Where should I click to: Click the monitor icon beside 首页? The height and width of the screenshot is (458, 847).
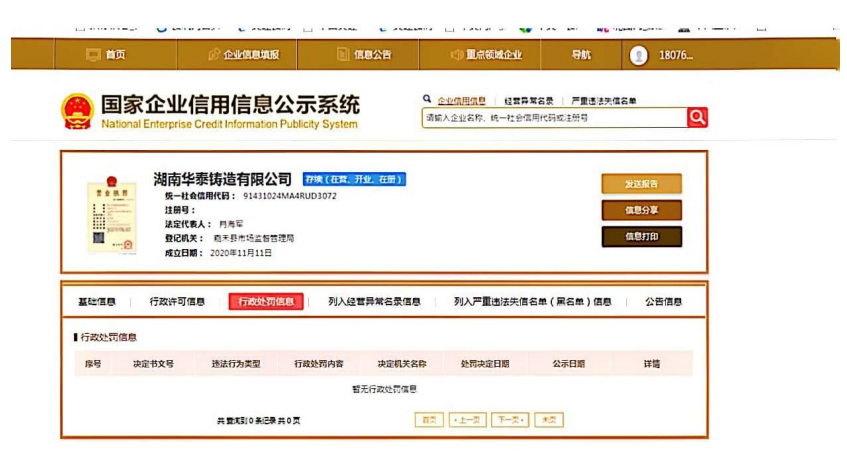pos(93,55)
